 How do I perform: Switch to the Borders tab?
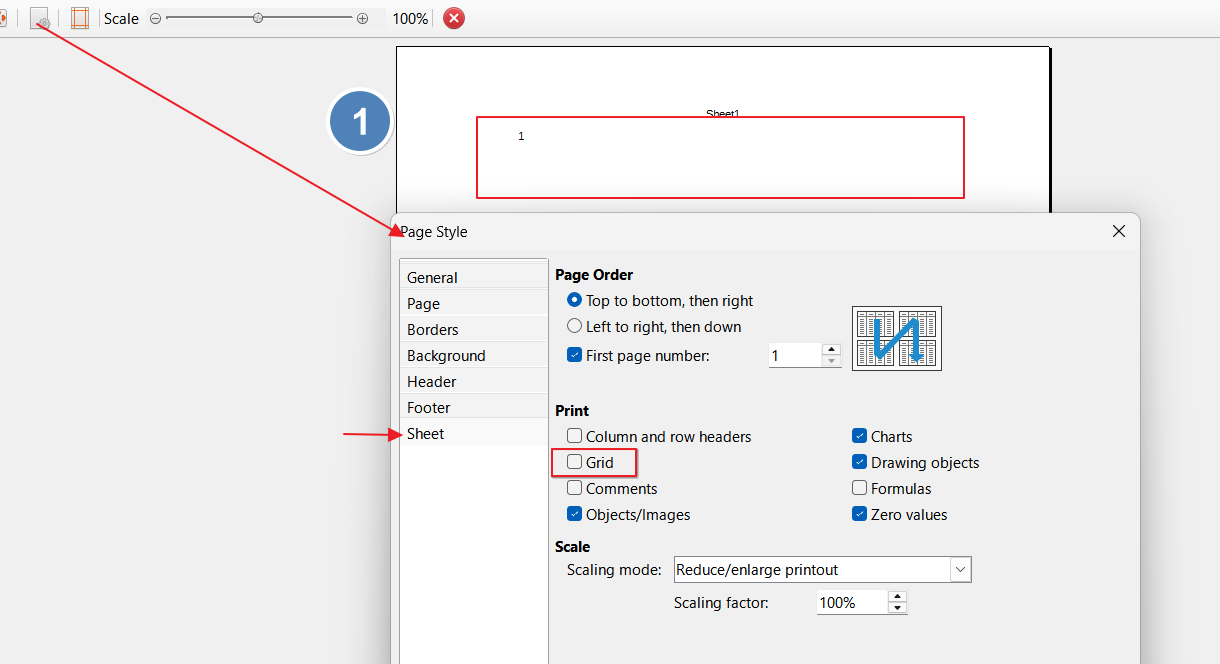click(433, 330)
